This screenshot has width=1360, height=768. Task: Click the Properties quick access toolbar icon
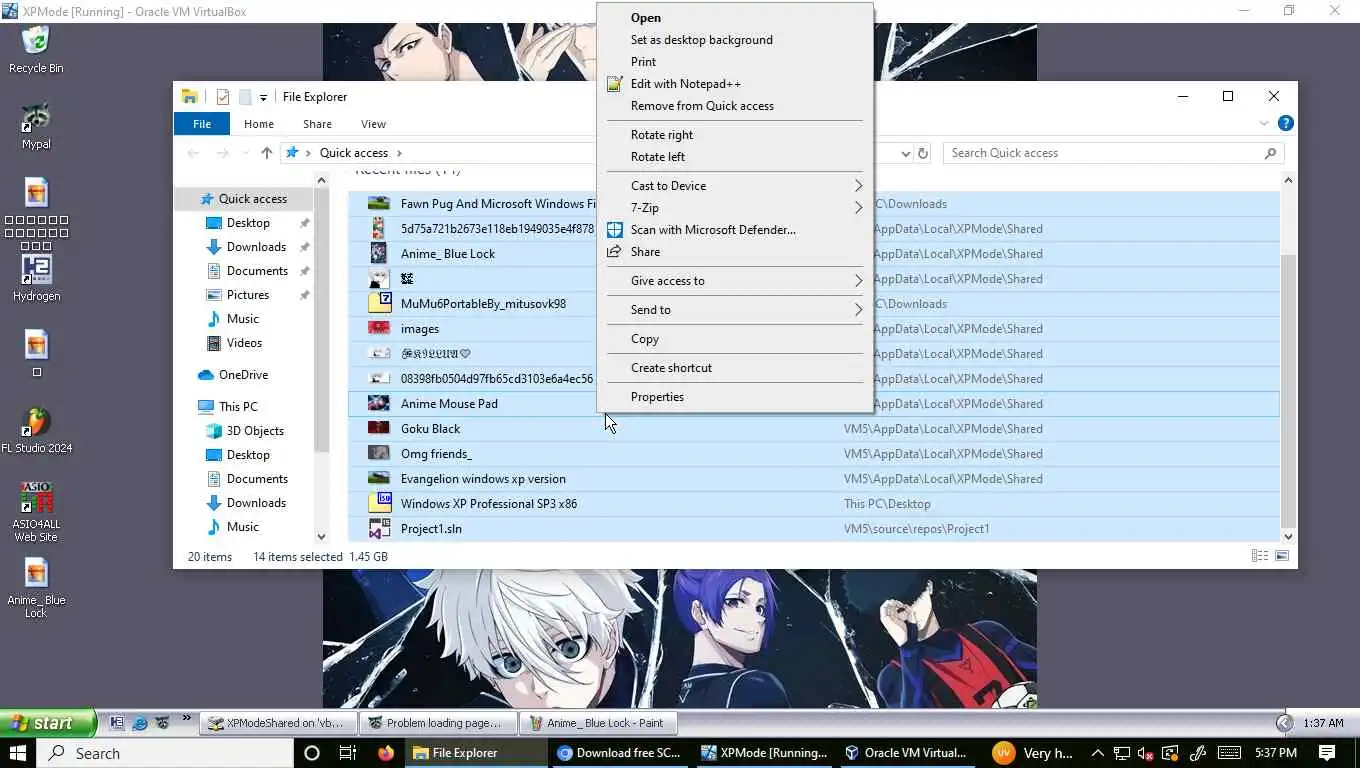222,97
